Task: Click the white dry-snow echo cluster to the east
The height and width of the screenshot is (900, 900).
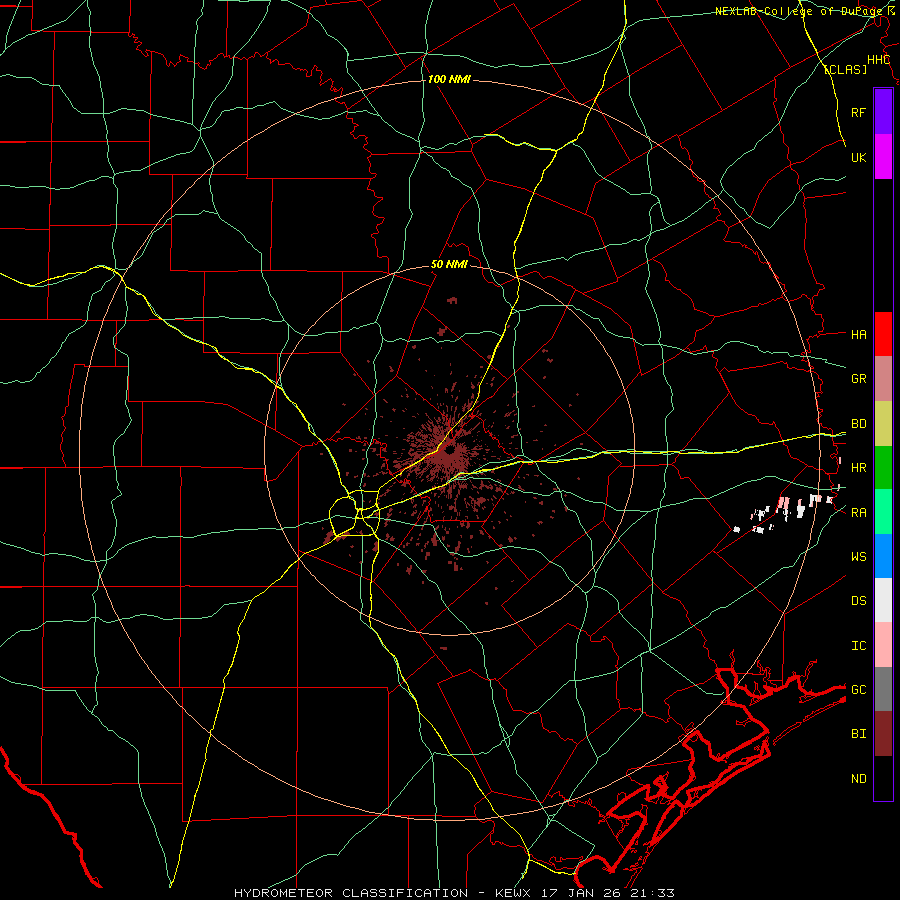Action: [x=784, y=512]
